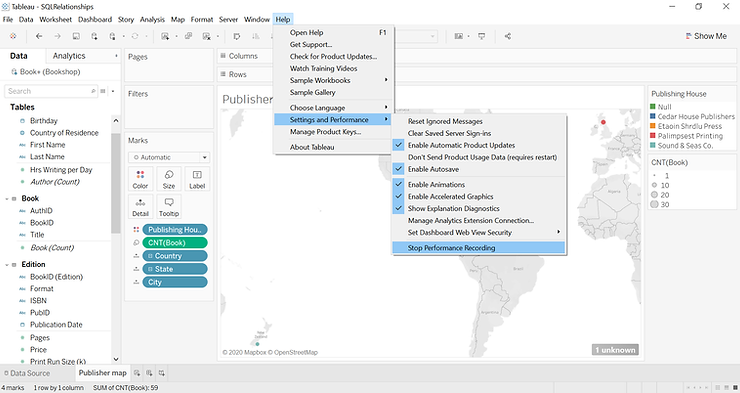Click the New Data Source icon
Viewport: 740px width, 393px height.
[x=94, y=36]
